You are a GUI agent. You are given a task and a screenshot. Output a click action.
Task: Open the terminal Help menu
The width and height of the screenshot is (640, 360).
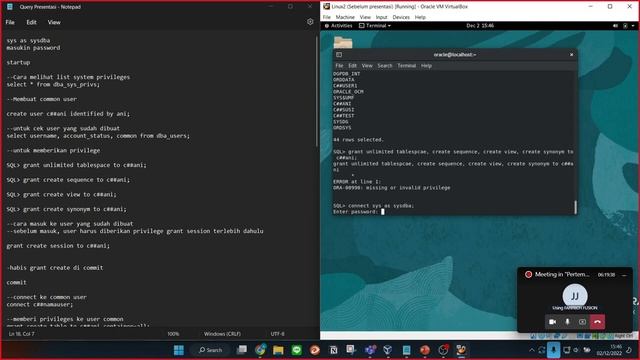click(x=426, y=66)
